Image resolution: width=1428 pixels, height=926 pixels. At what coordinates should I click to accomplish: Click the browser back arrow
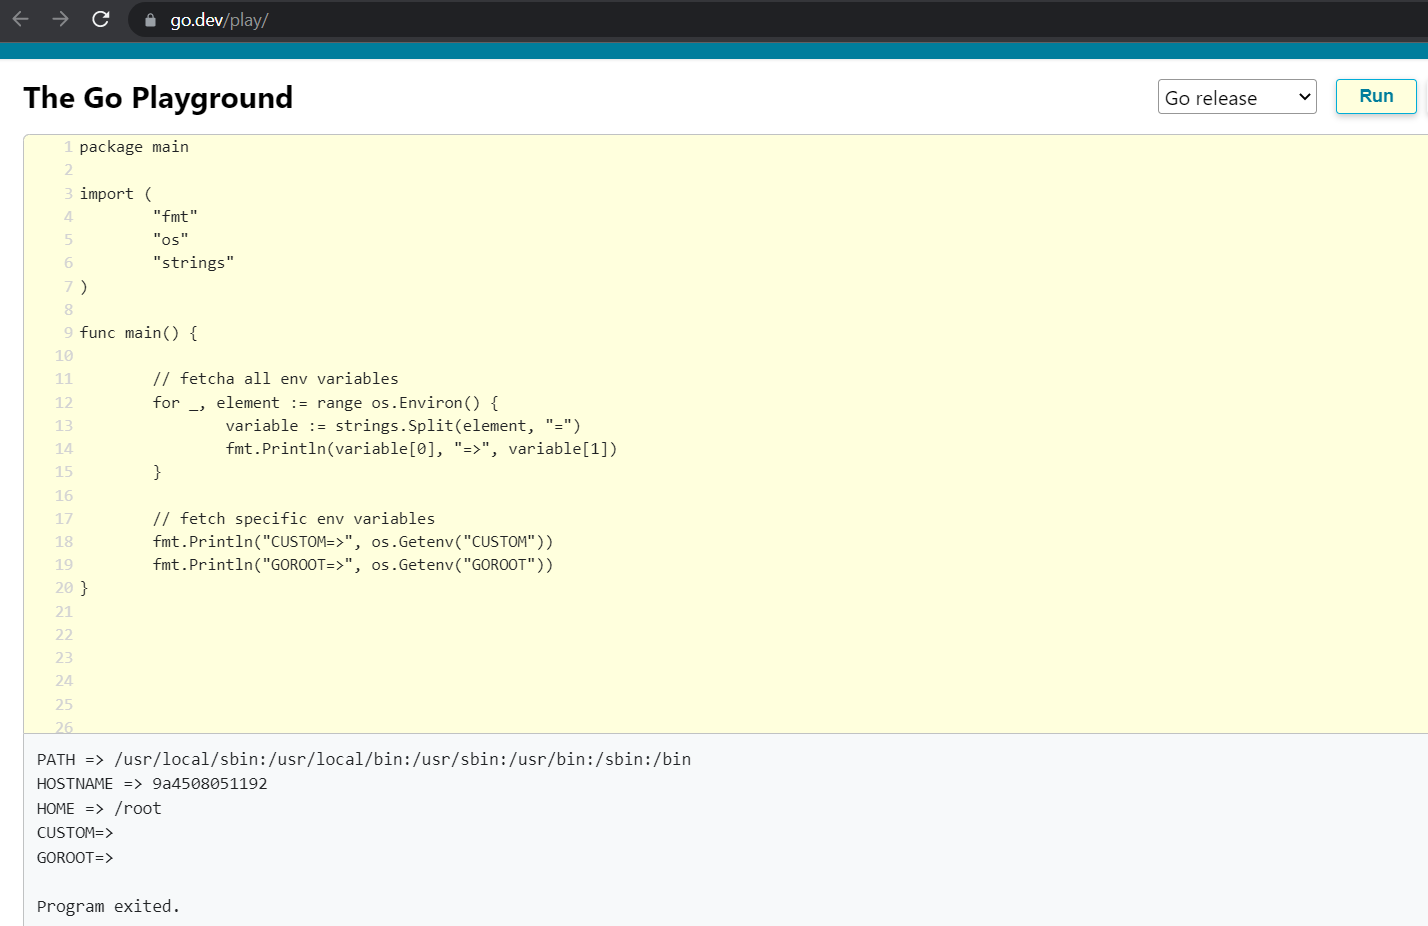coord(20,19)
